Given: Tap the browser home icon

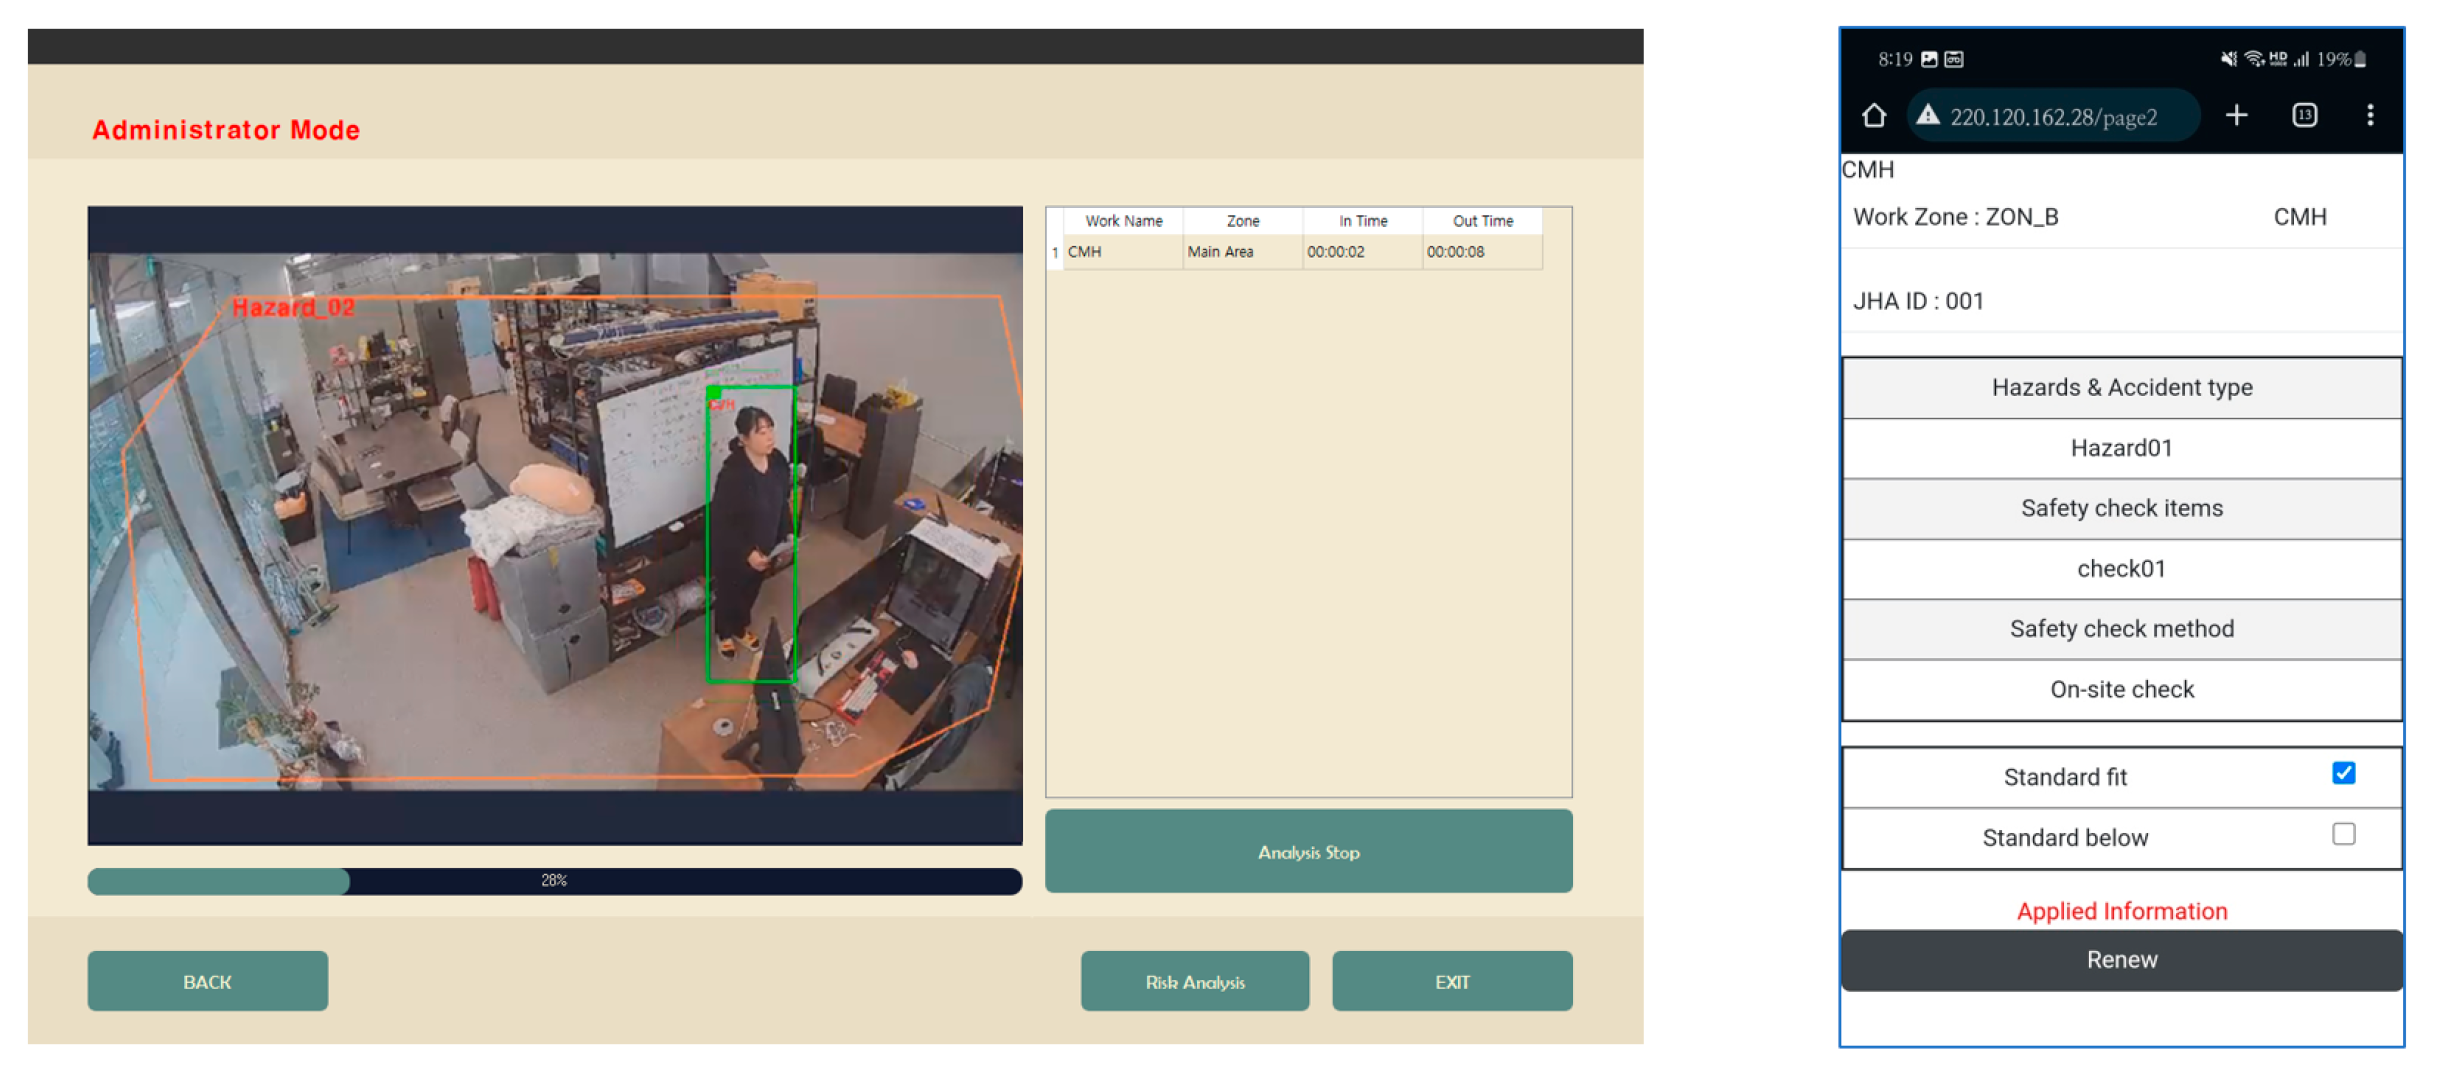Looking at the screenshot, I should 1874,116.
